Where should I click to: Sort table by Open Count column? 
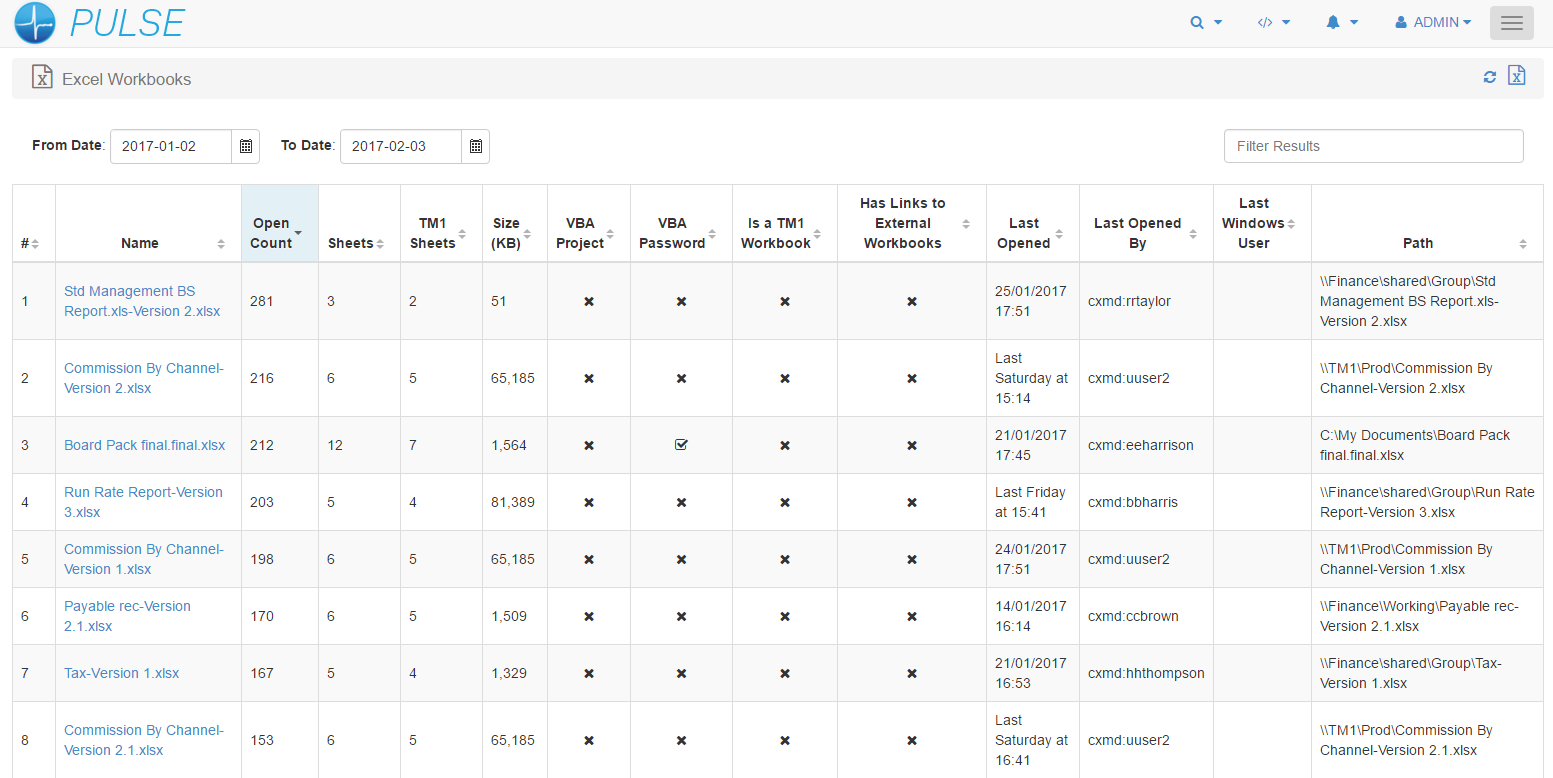coord(279,233)
